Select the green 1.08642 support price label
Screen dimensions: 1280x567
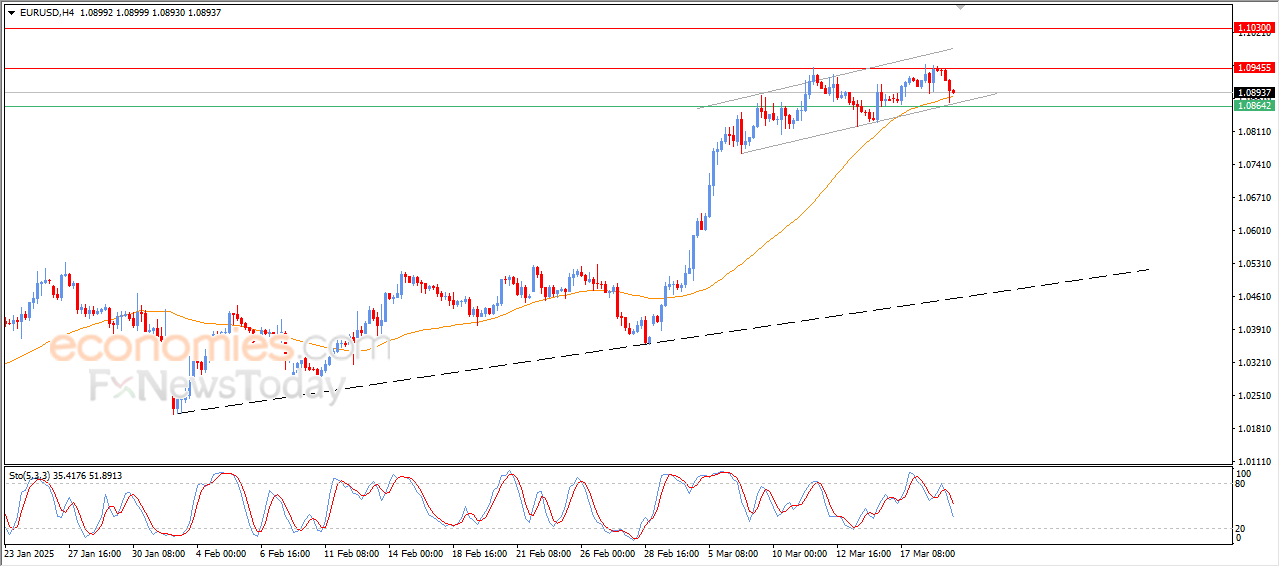(x=1254, y=105)
